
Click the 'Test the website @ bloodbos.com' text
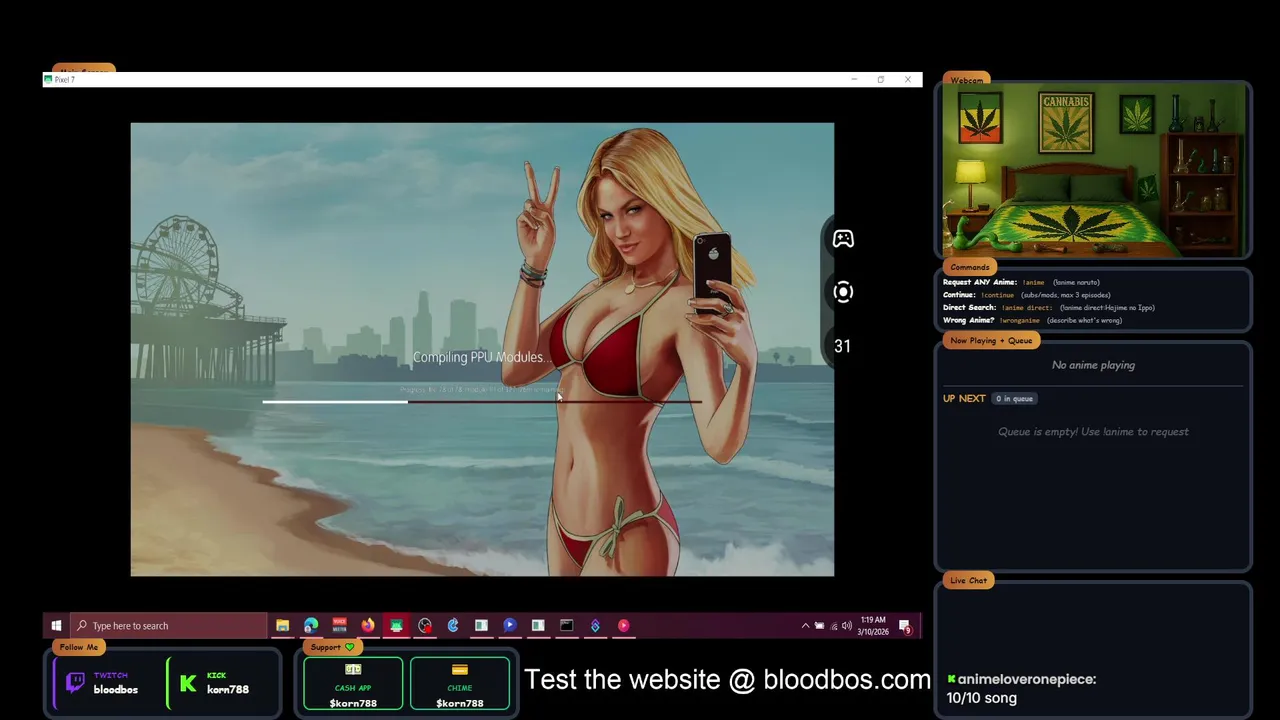click(727, 680)
